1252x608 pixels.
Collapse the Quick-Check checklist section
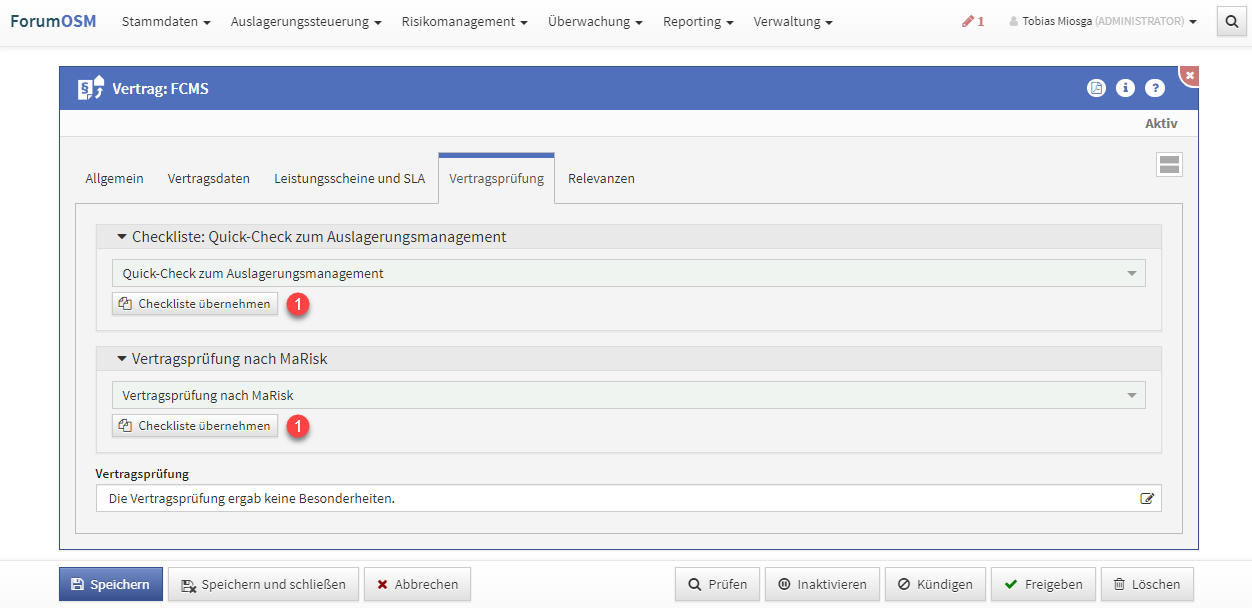[122, 237]
